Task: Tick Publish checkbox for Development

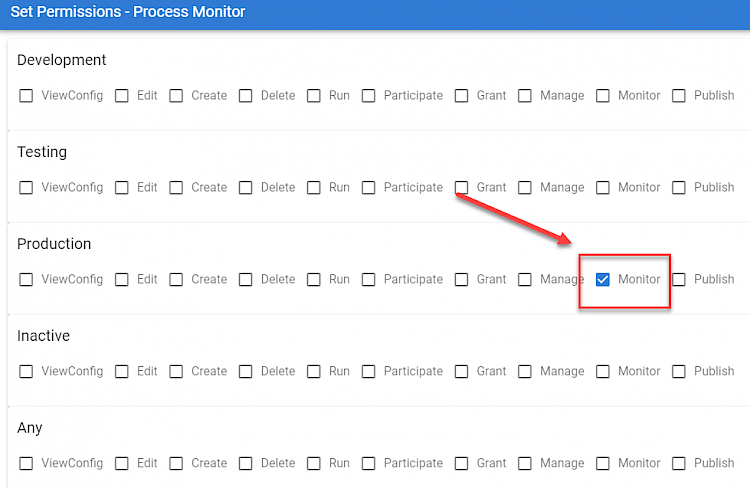Action: tap(679, 96)
